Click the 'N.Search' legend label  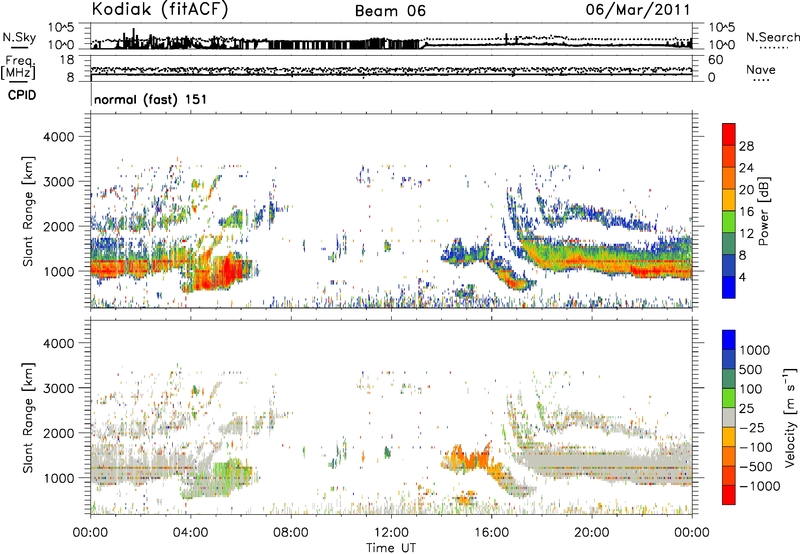tap(772, 37)
